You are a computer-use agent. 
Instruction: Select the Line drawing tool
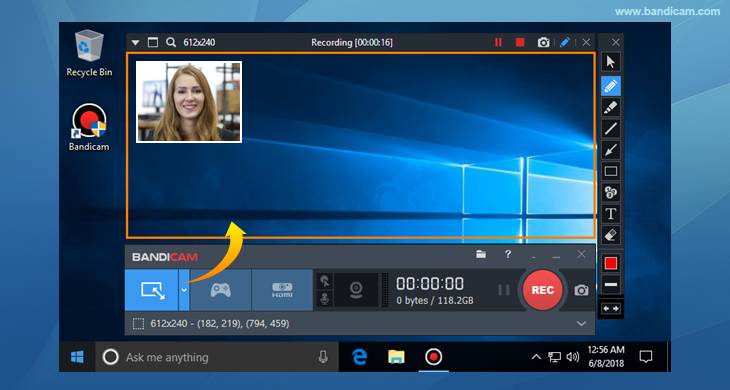coord(610,128)
